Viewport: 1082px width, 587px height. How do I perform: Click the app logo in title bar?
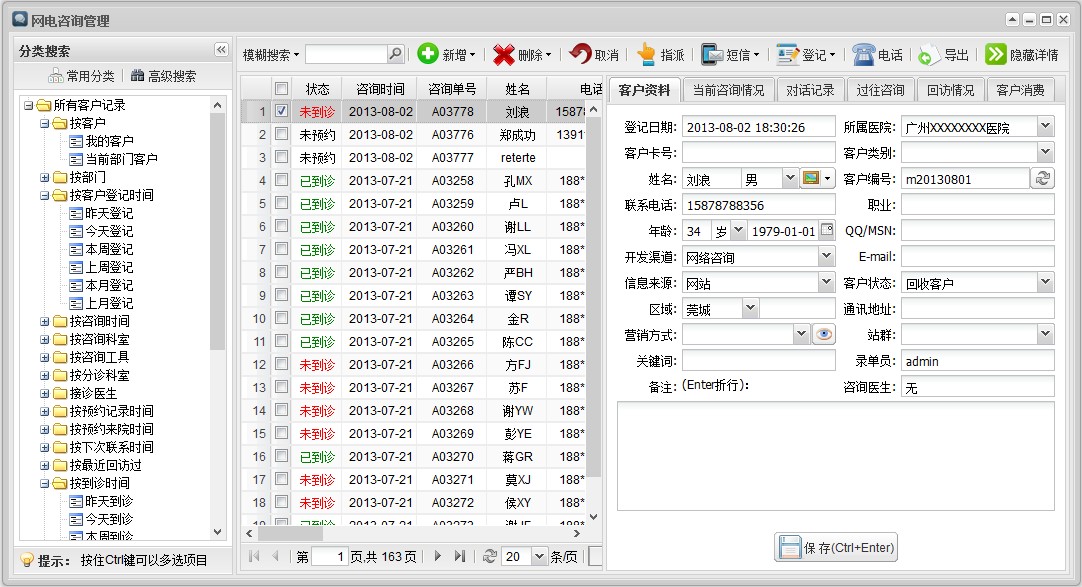point(20,19)
